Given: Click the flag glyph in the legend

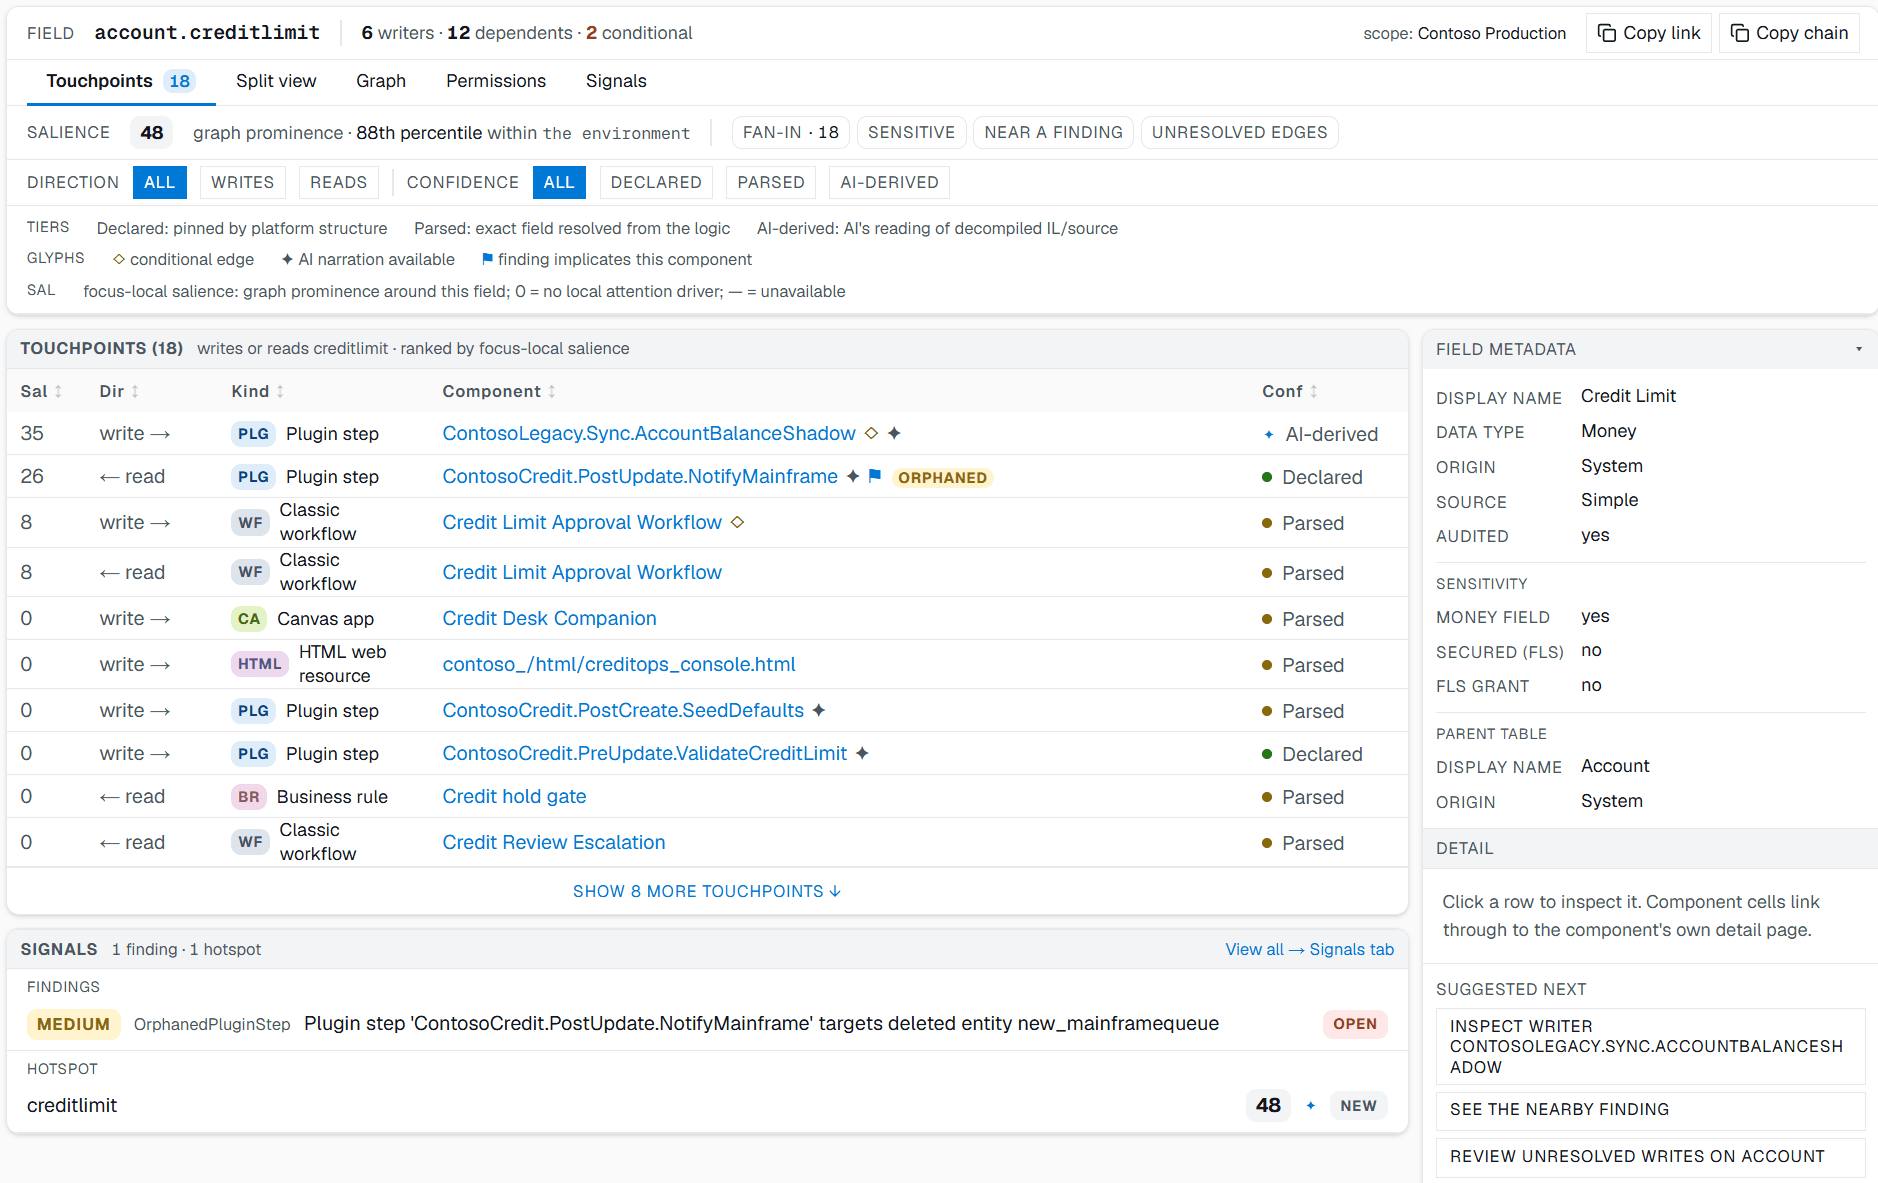Looking at the screenshot, I should 487,259.
